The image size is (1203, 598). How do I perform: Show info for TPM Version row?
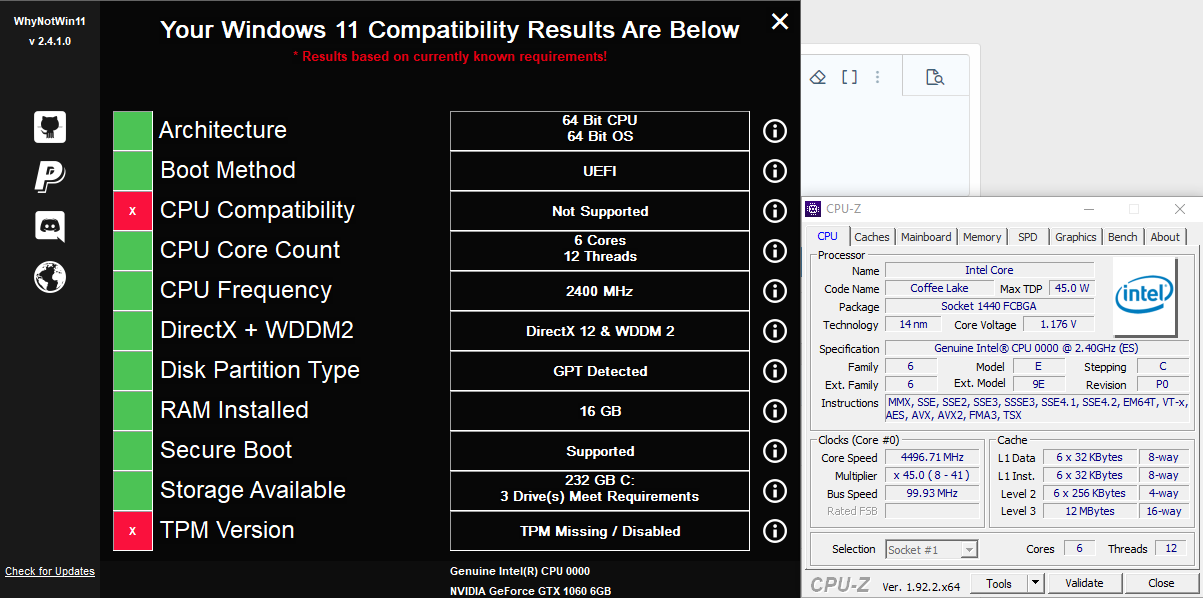[775, 531]
